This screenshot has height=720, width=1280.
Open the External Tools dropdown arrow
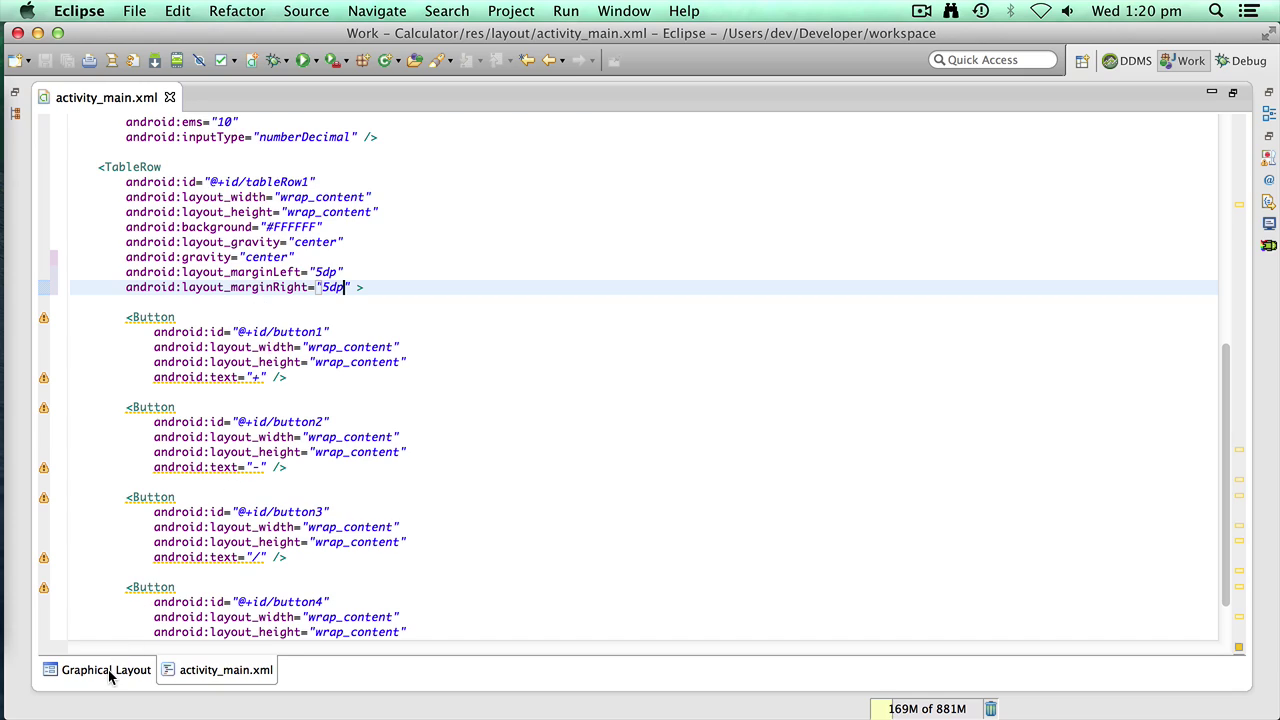[346, 61]
